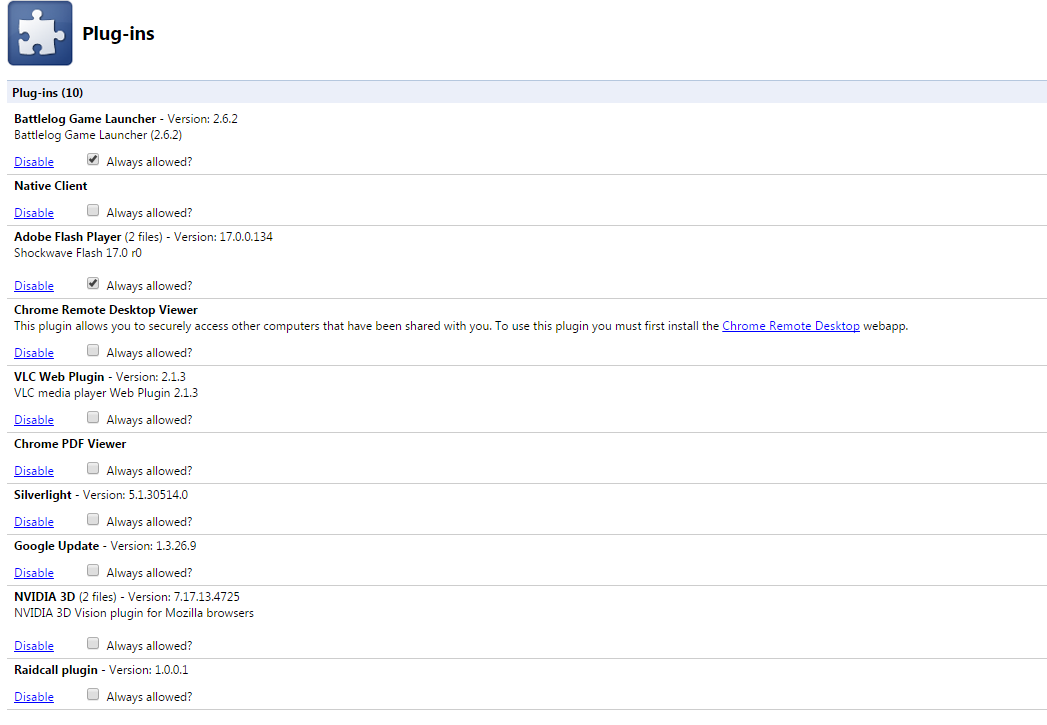Uncheck Always allowed for Adobe Flash Player

pos(93,284)
